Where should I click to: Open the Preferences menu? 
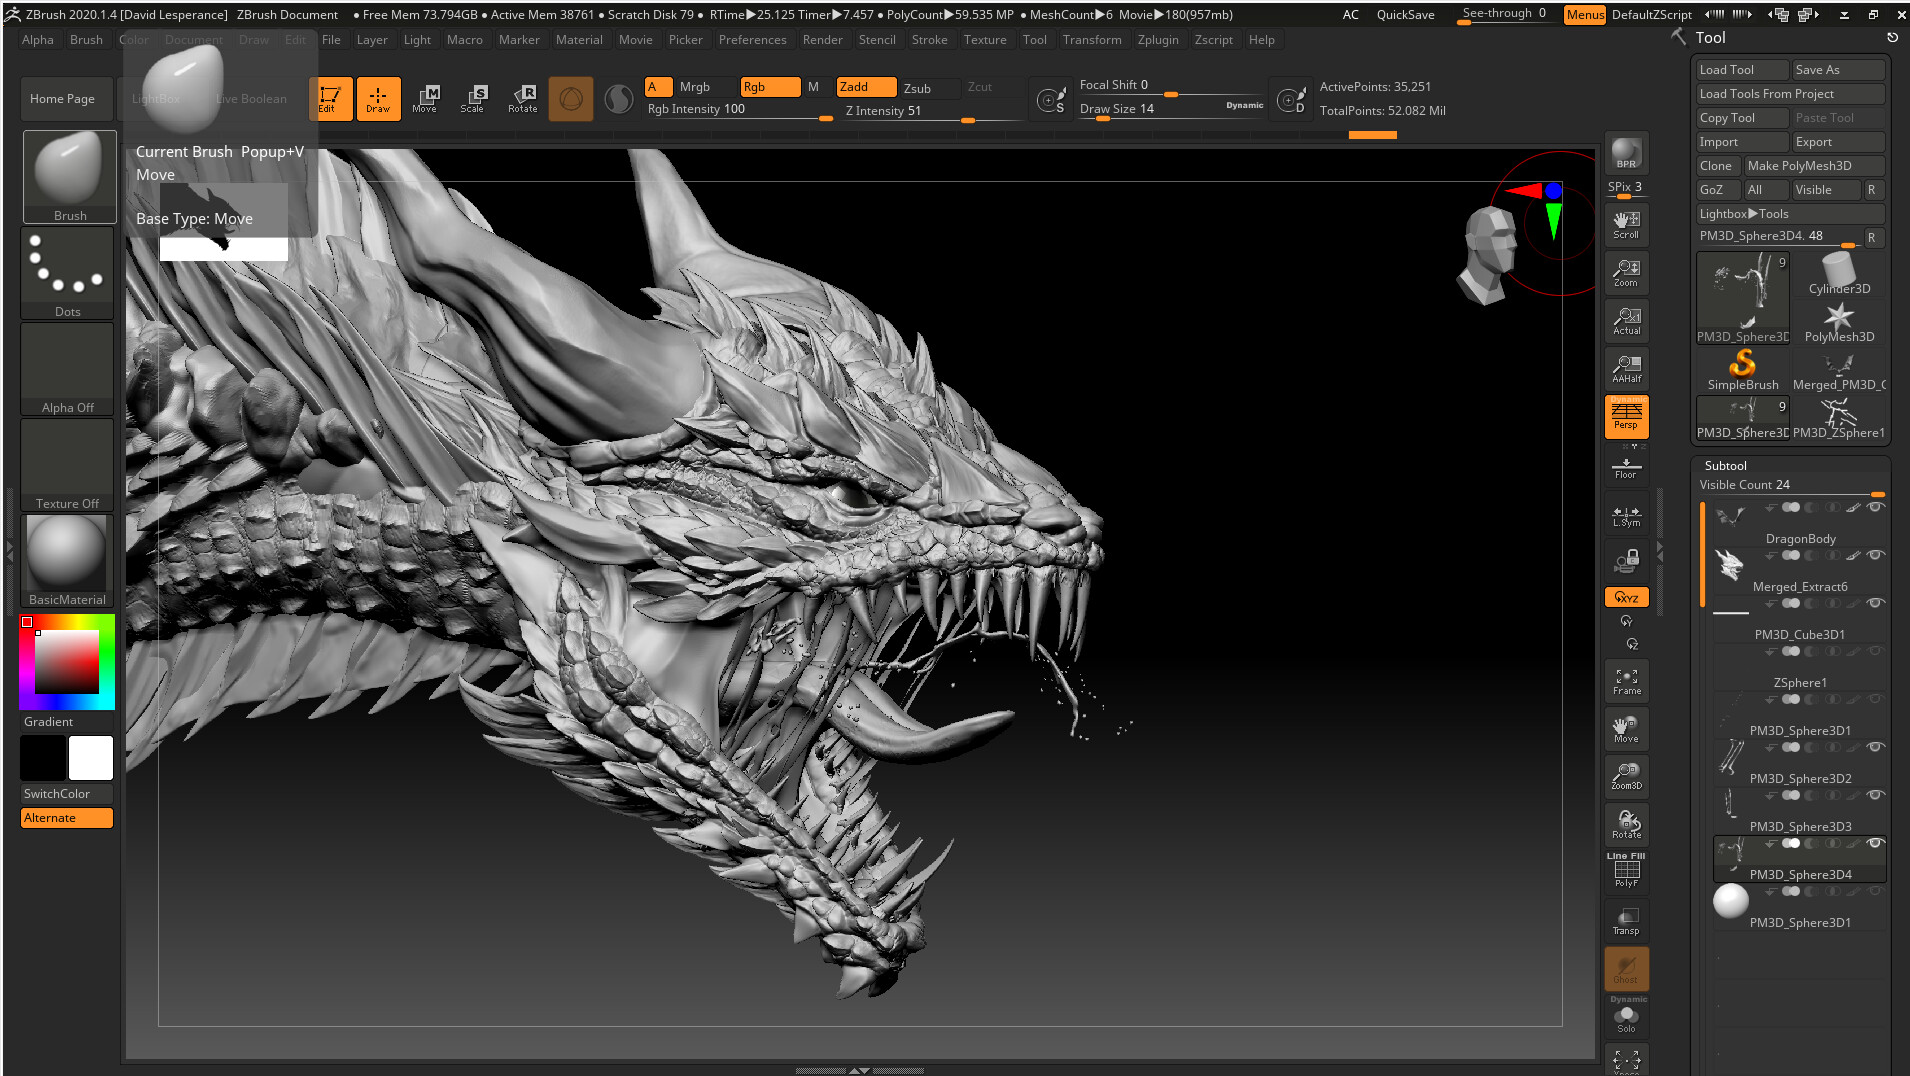[x=752, y=40]
